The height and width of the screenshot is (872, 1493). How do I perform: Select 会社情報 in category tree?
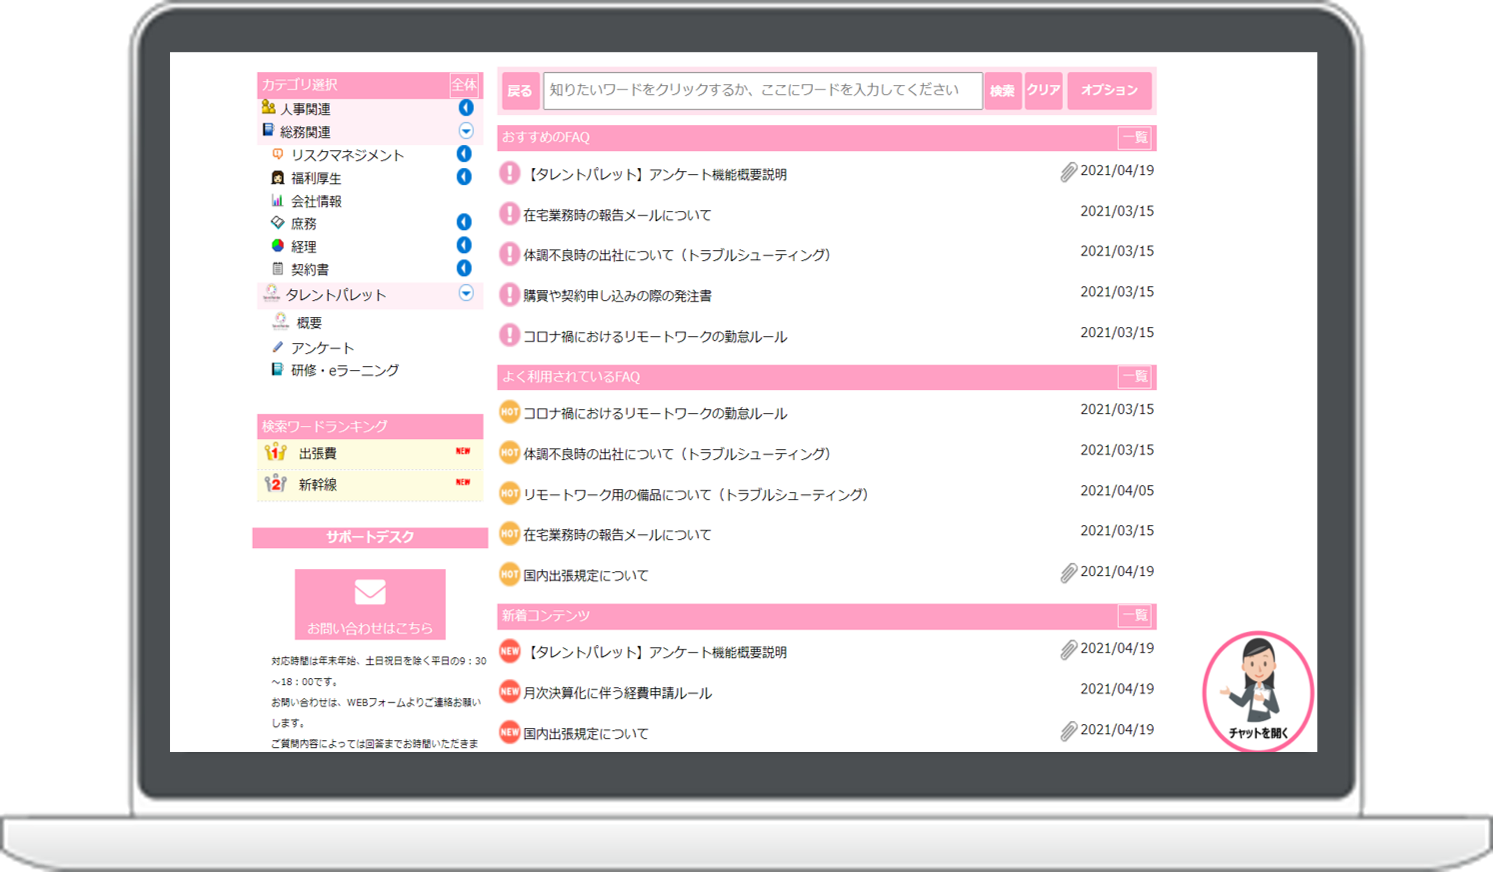tap(316, 201)
